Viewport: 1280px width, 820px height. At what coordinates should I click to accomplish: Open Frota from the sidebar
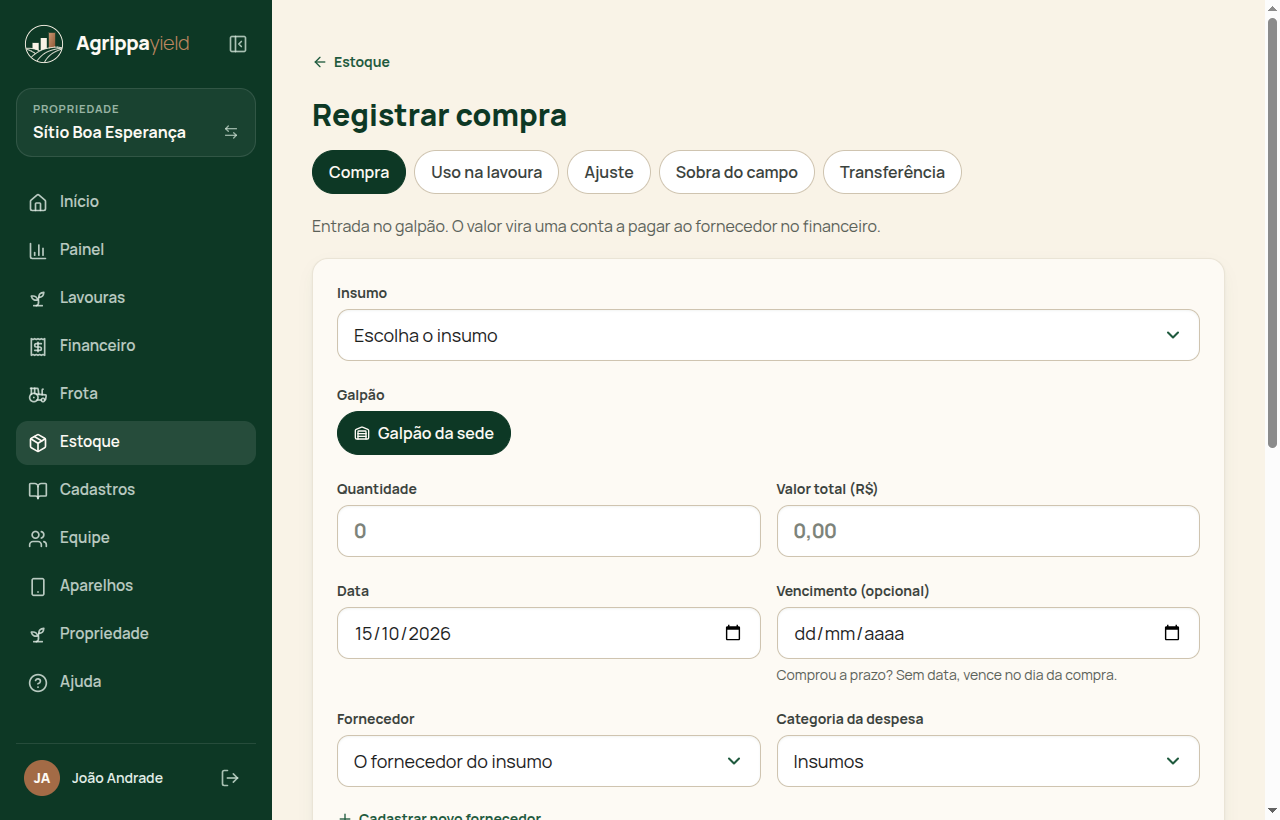point(136,394)
